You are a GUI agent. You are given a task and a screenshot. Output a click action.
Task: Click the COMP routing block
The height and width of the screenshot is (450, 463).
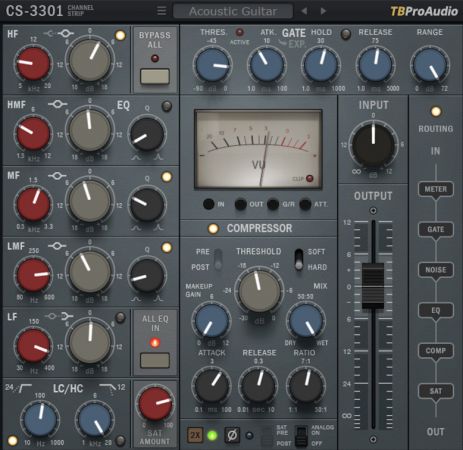click(436, 351)
